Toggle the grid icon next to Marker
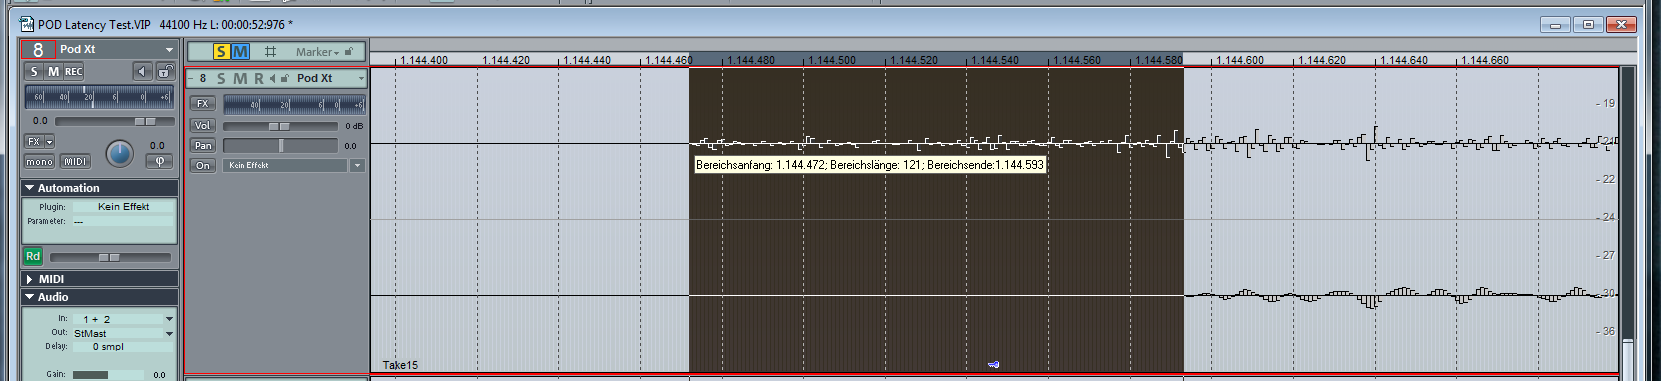1661x381 pixels. coord(270,51)
